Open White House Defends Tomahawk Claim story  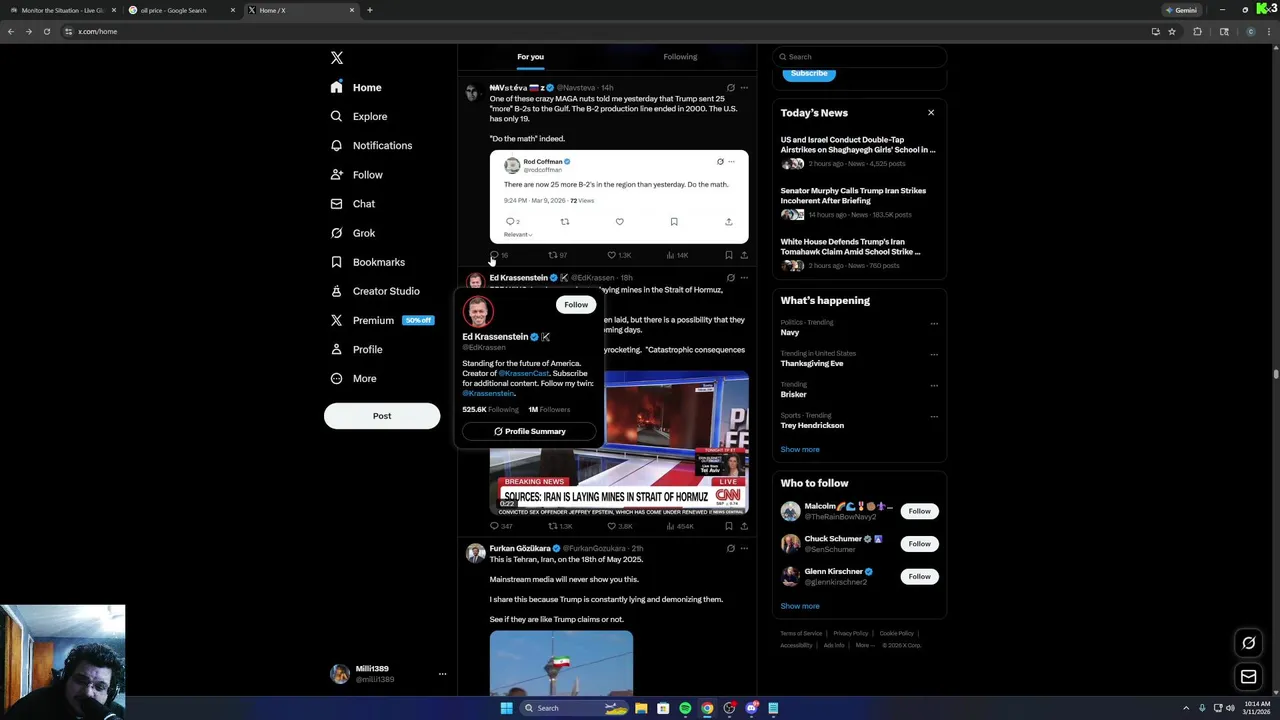point(858,253)
